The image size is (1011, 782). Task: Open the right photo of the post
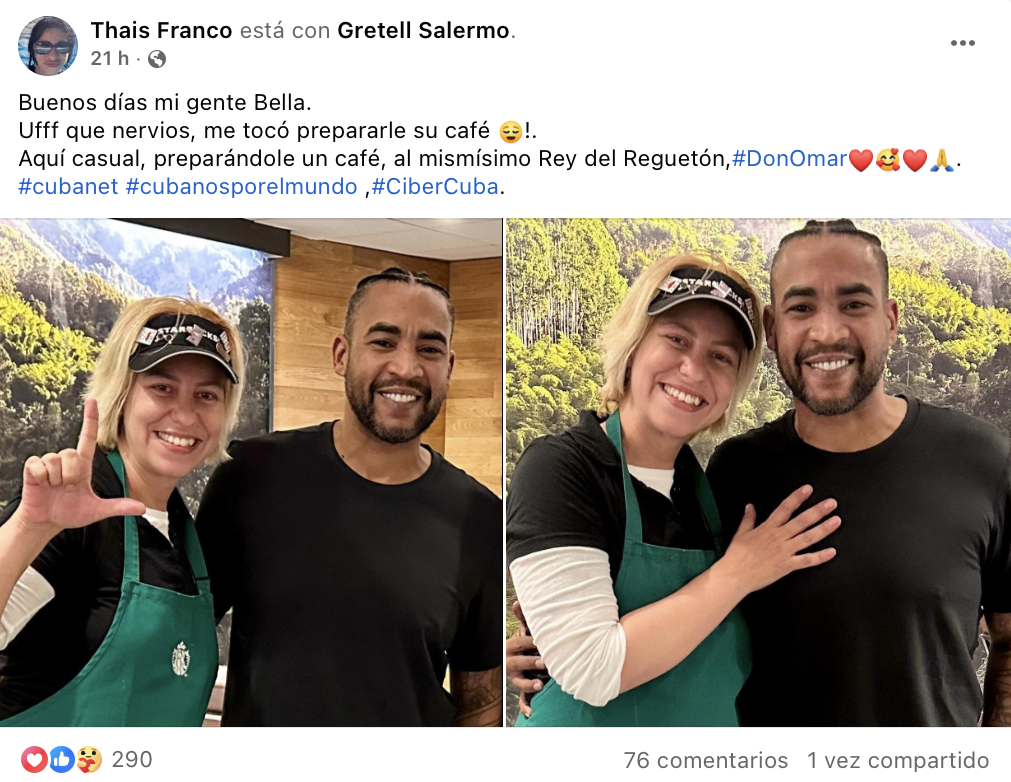click(x=758, y=472)
